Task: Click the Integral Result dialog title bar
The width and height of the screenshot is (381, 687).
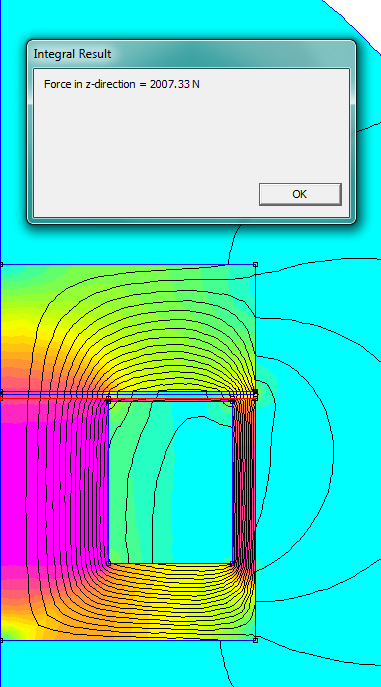Action: point(191,54)
